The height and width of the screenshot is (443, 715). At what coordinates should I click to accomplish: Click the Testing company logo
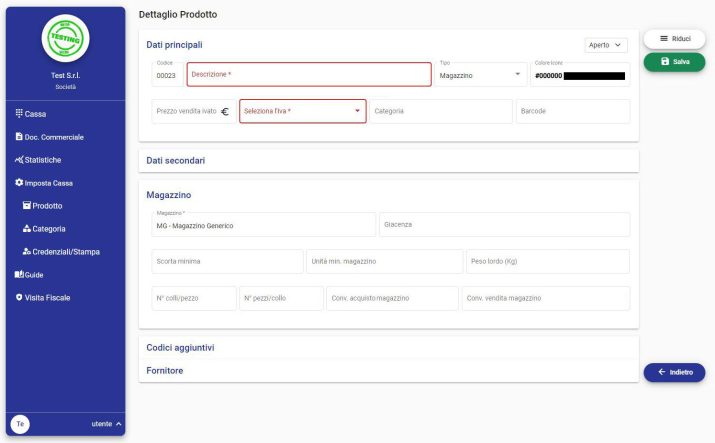point(65,39)
